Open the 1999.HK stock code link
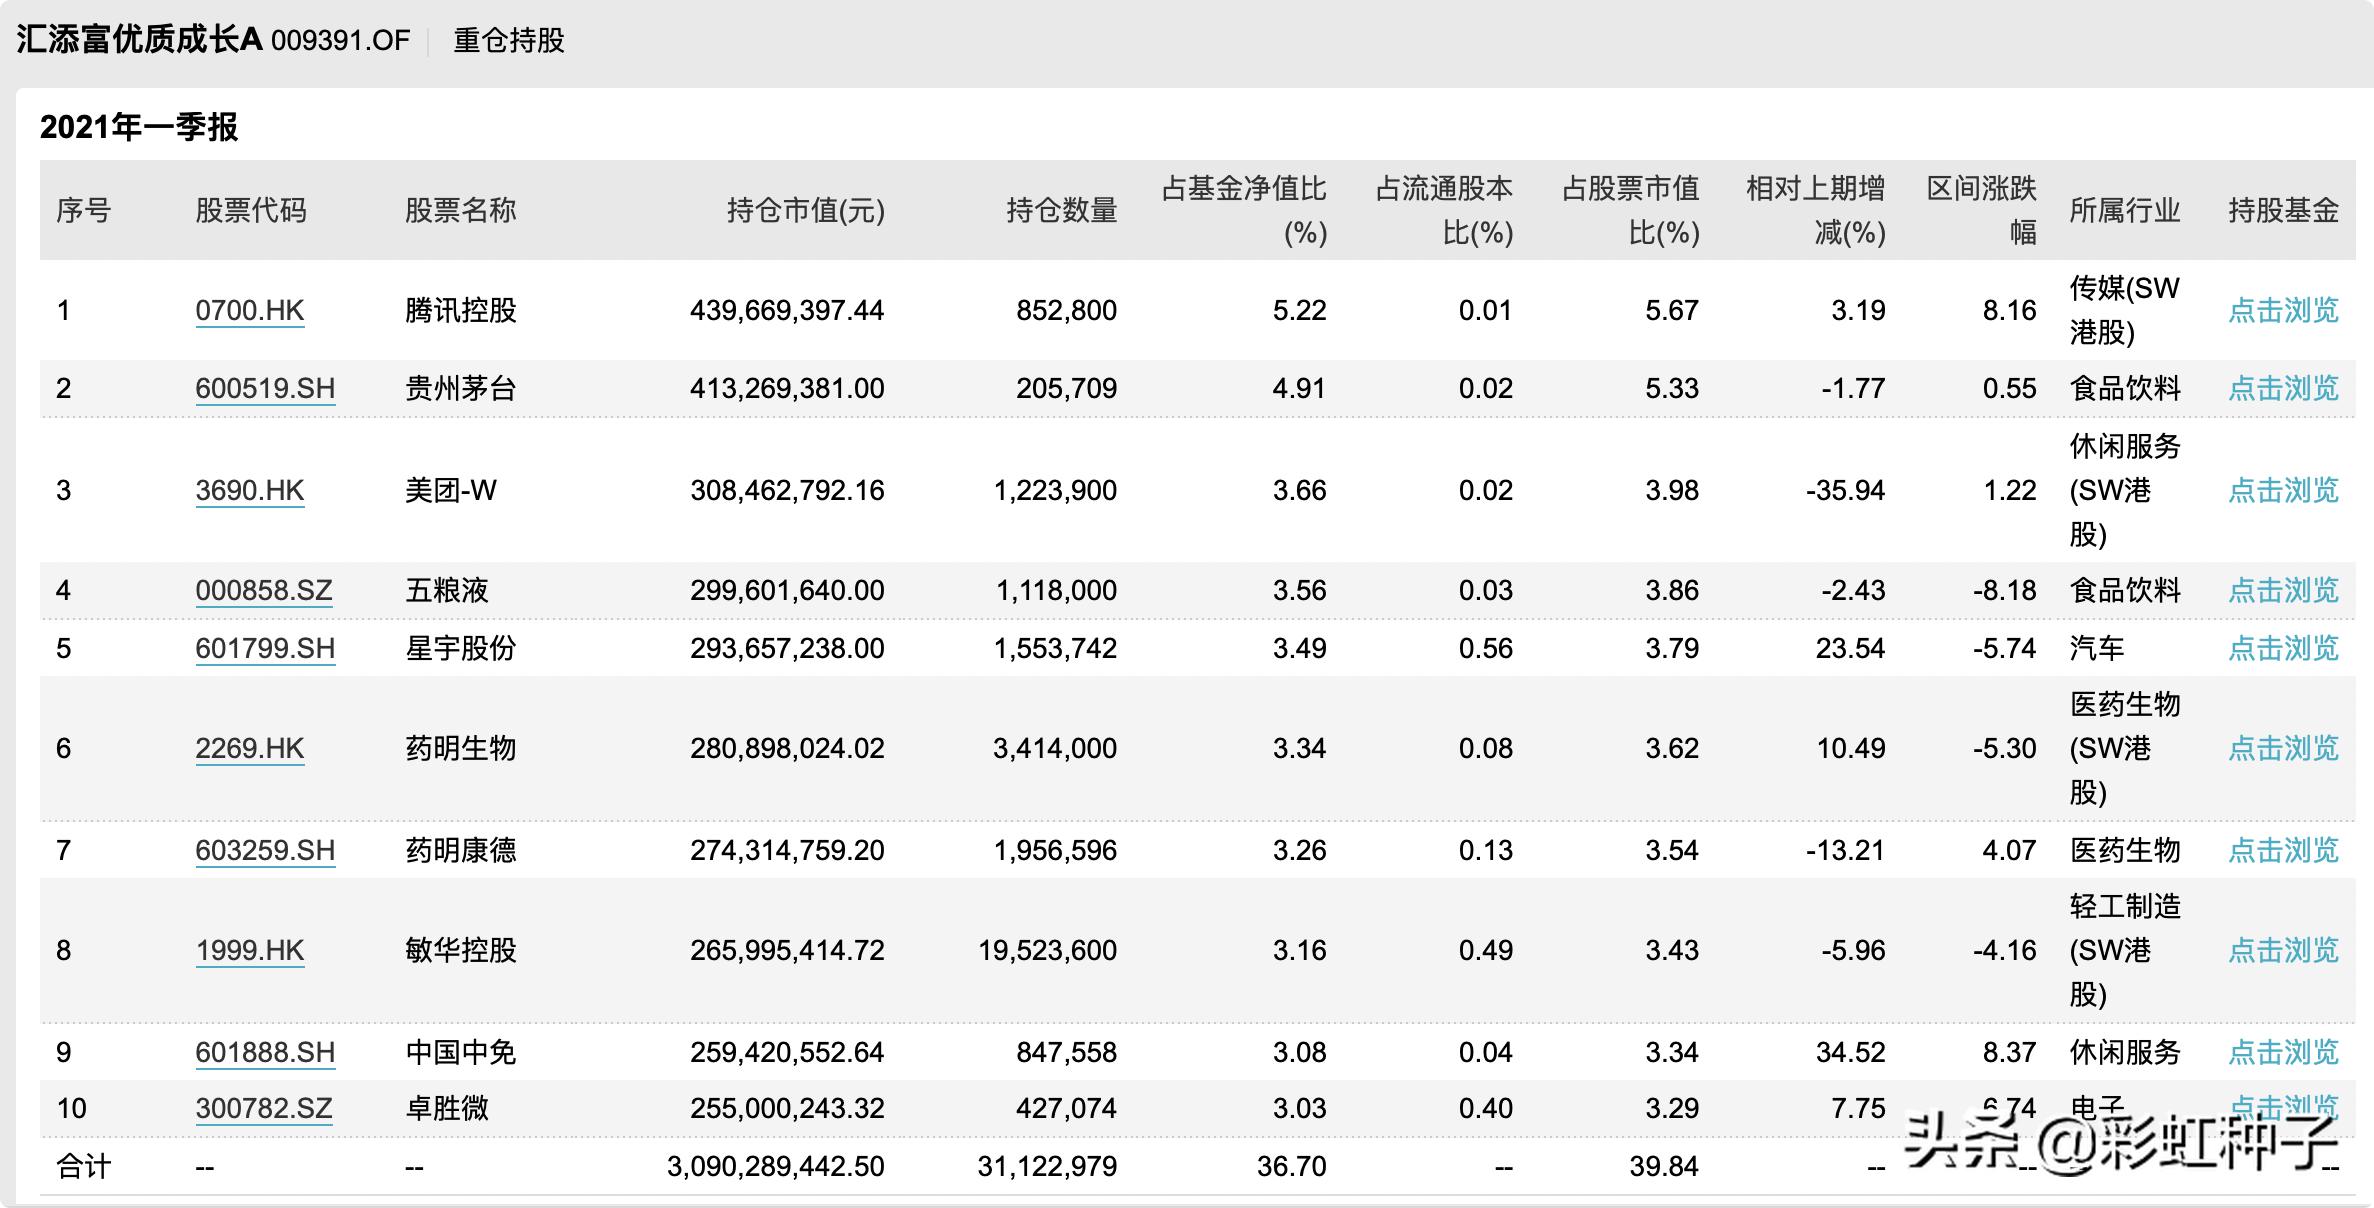 pyautogui.click(x=249, y=950)
